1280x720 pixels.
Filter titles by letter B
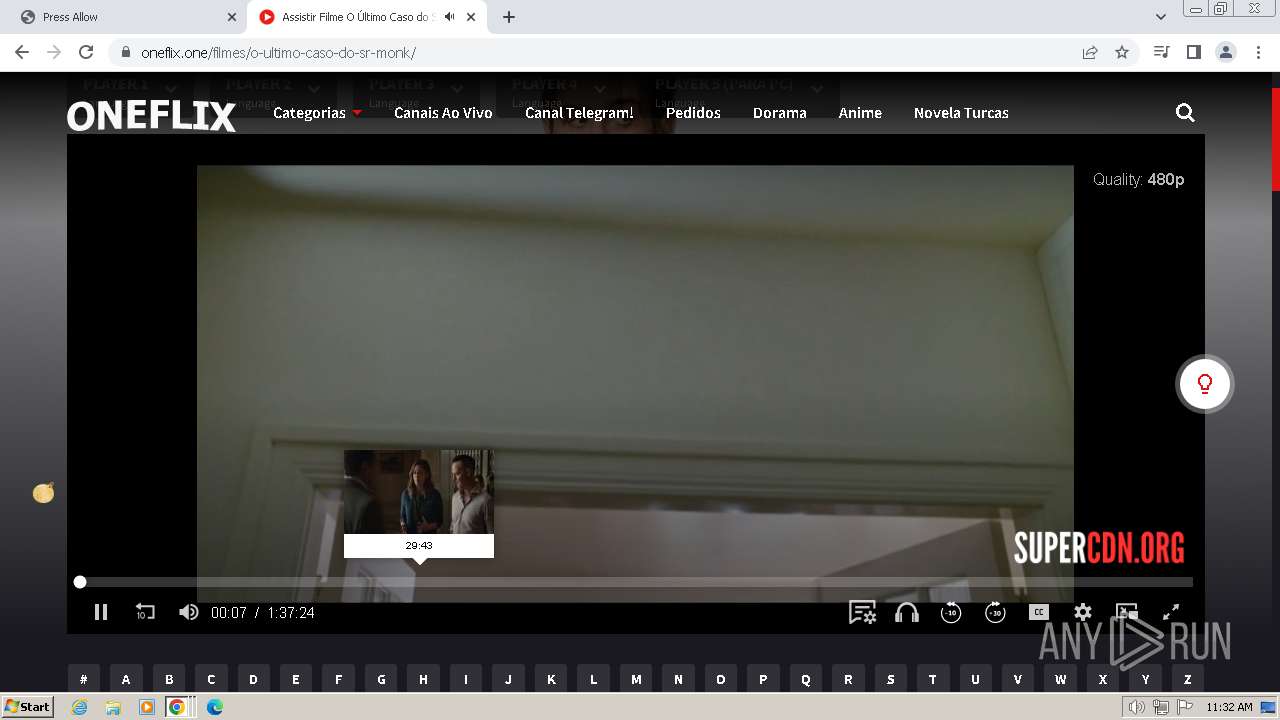tap(169, 679)
